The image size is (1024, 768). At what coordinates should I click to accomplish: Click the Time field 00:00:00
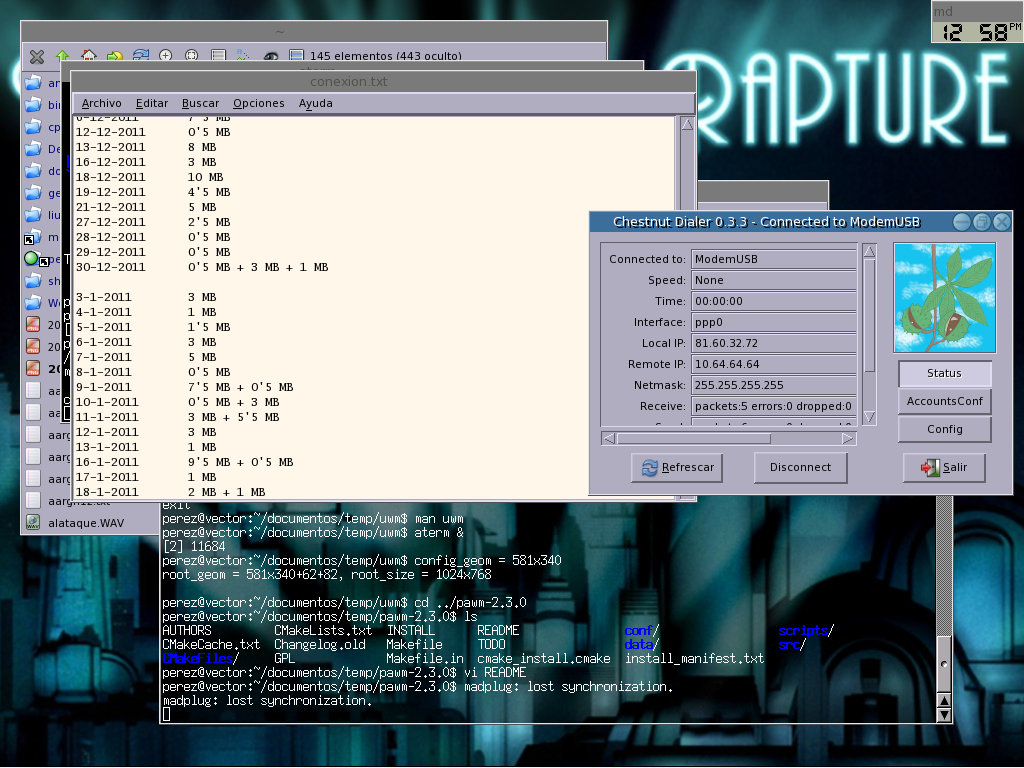coord(773,302)
